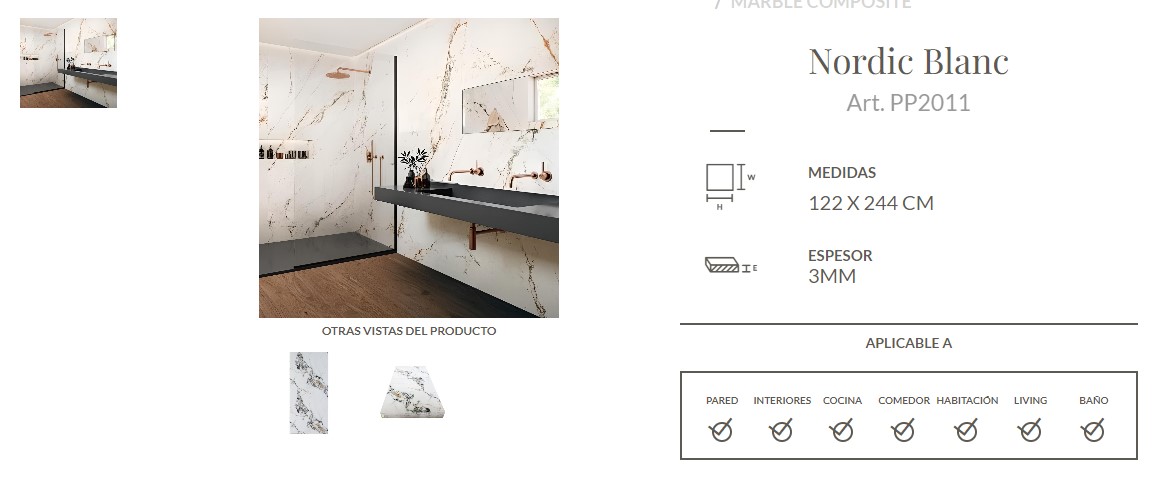This screenshot has height=486, width=1157.
Task: Click the checkmark icon under Comedor
Action: pos(903,430)
